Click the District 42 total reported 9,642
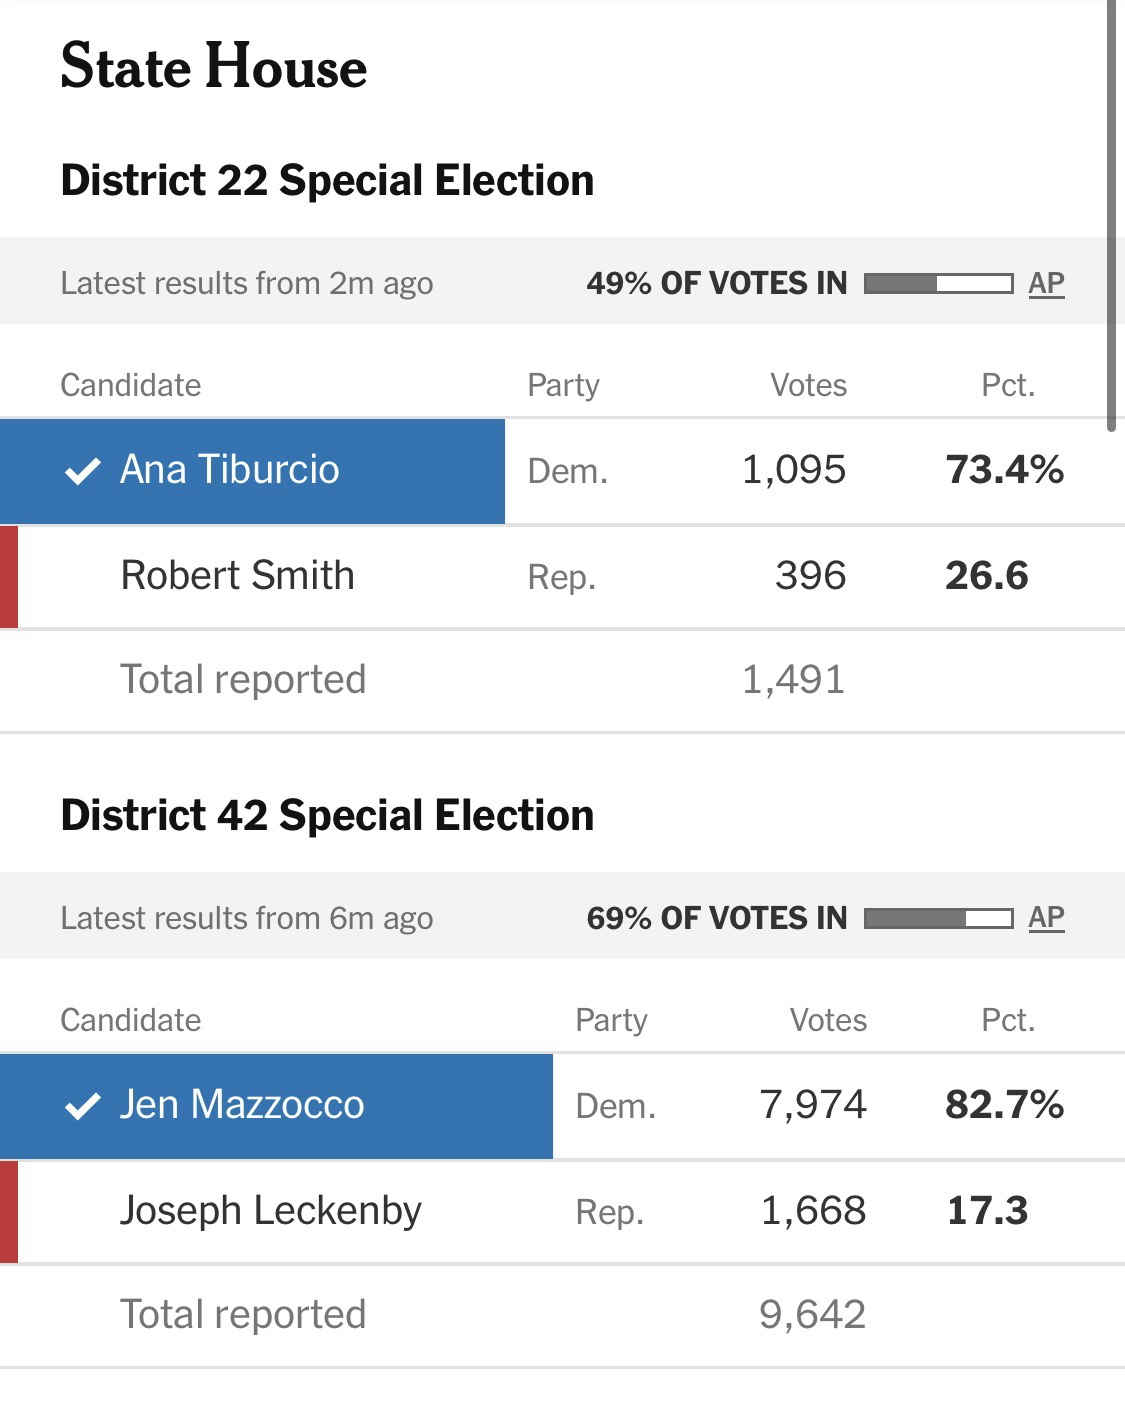This screenshot has width=1125, height=1422. 812,1315
